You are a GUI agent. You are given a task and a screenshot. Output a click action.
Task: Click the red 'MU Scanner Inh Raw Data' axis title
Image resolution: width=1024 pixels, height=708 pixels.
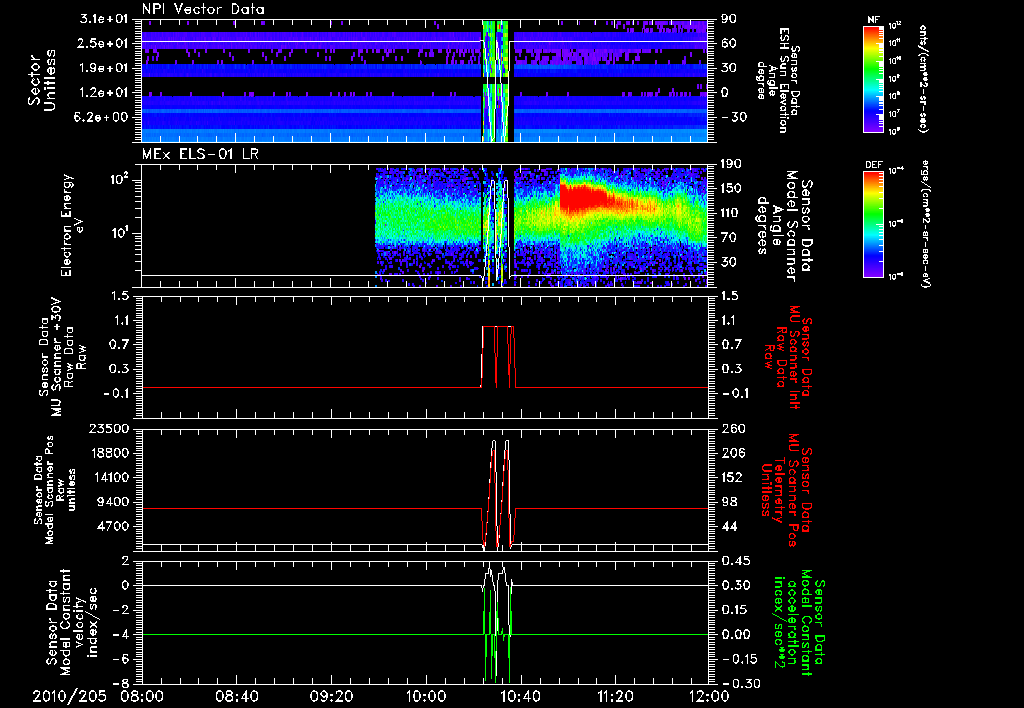(x=787, y=355)
